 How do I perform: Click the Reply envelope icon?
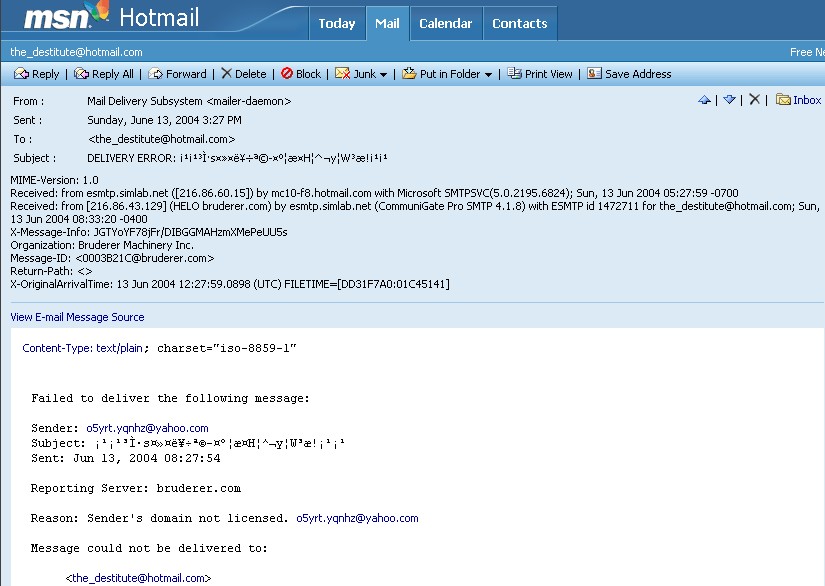tap(21, 74)
